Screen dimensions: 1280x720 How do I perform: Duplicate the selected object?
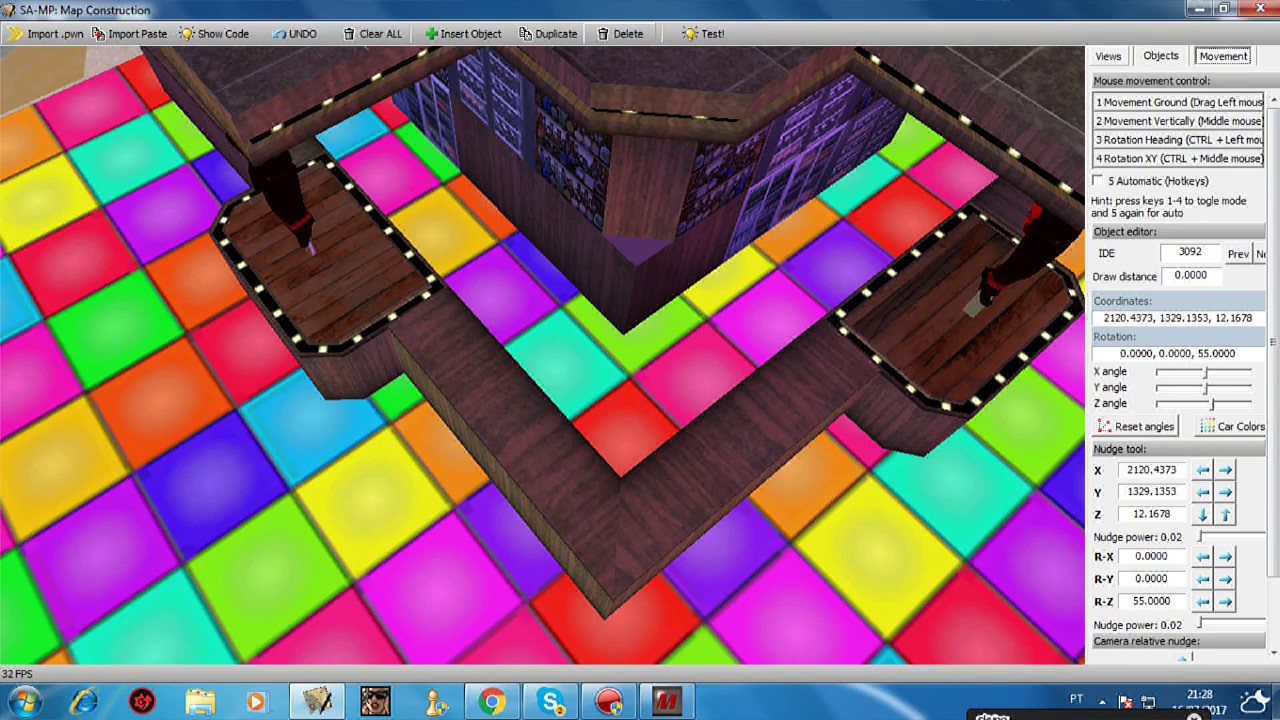548,33
